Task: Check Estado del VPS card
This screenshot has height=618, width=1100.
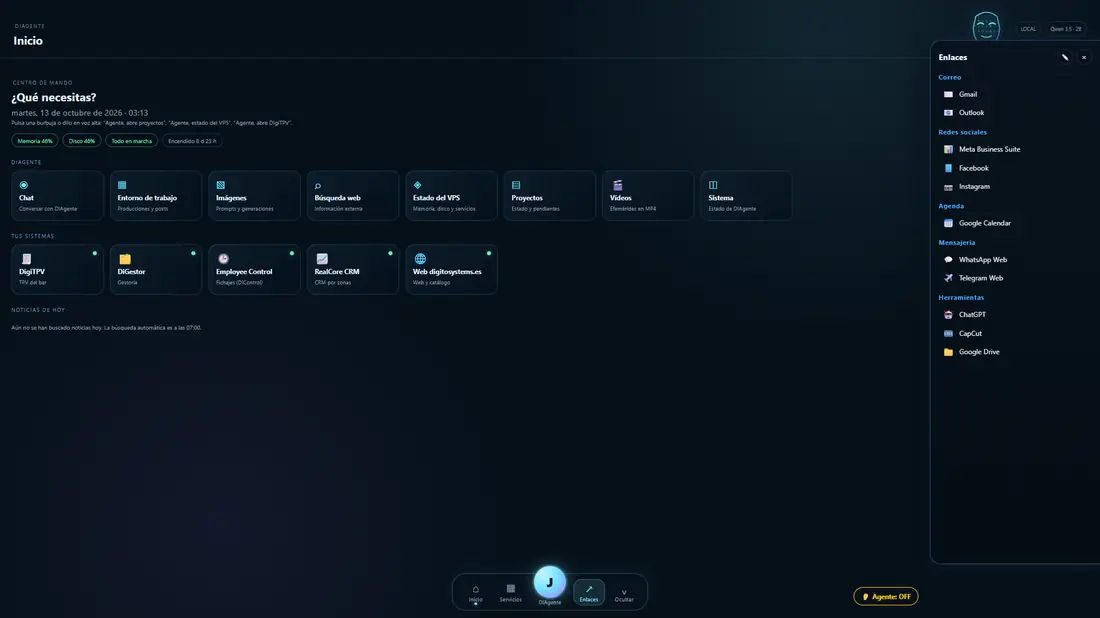Action: click(451, 196)
